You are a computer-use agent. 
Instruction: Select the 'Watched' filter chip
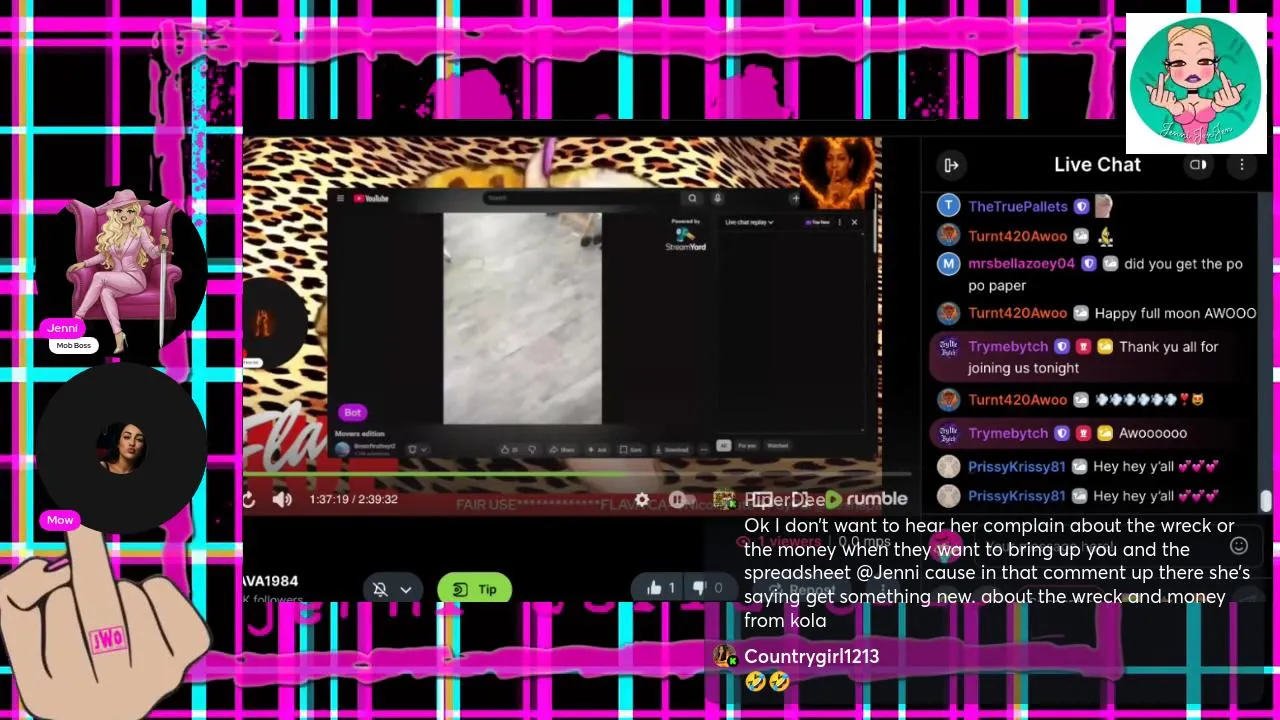(x=777, y=446)
